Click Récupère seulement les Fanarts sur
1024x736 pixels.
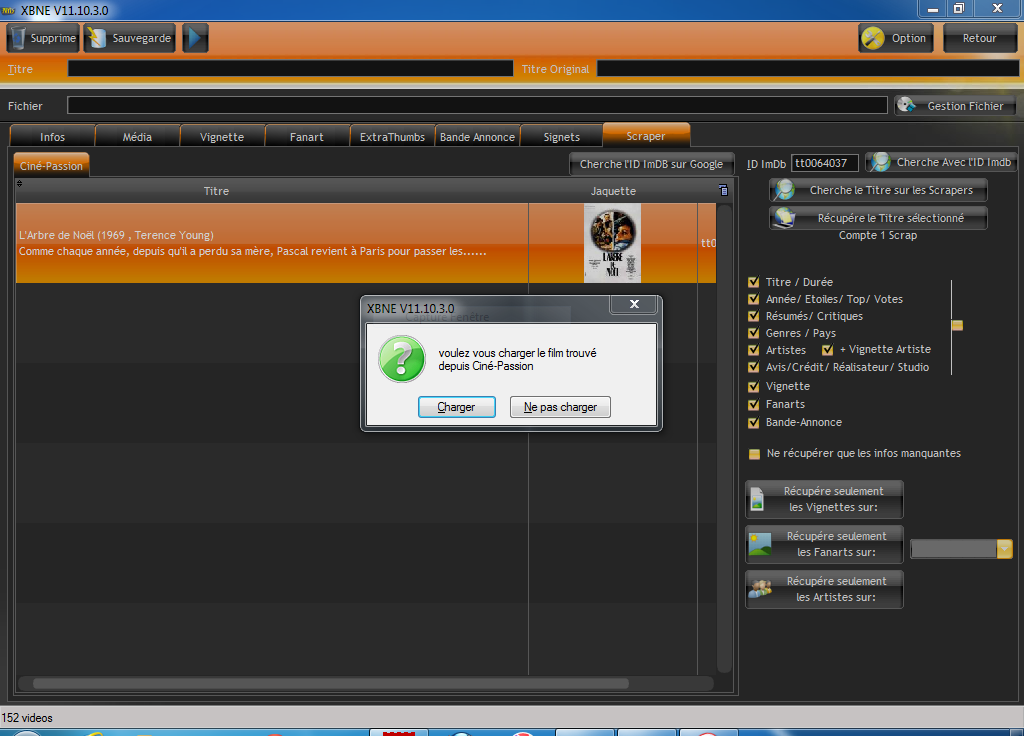[x=824, y=544]
